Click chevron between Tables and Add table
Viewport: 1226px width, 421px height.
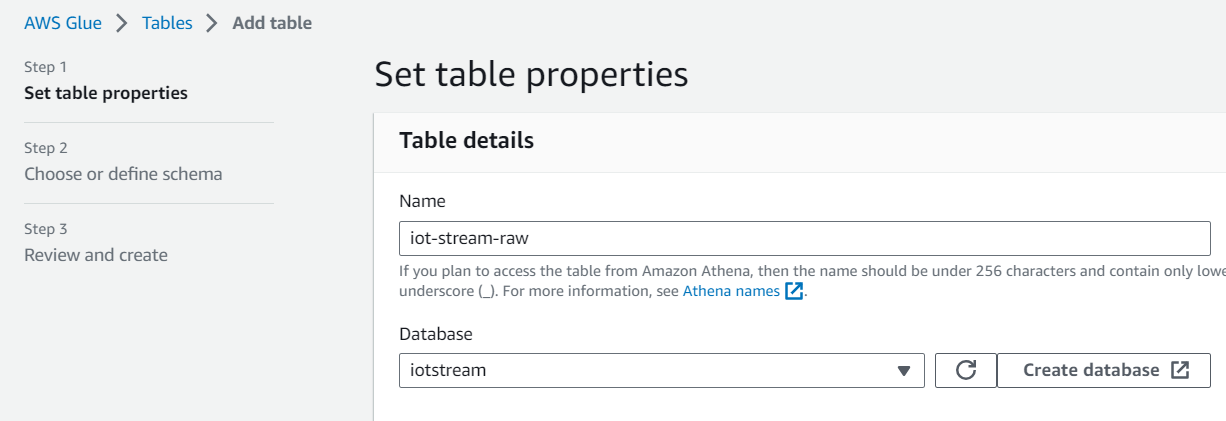pyautogui.click(x=212, y=23)
